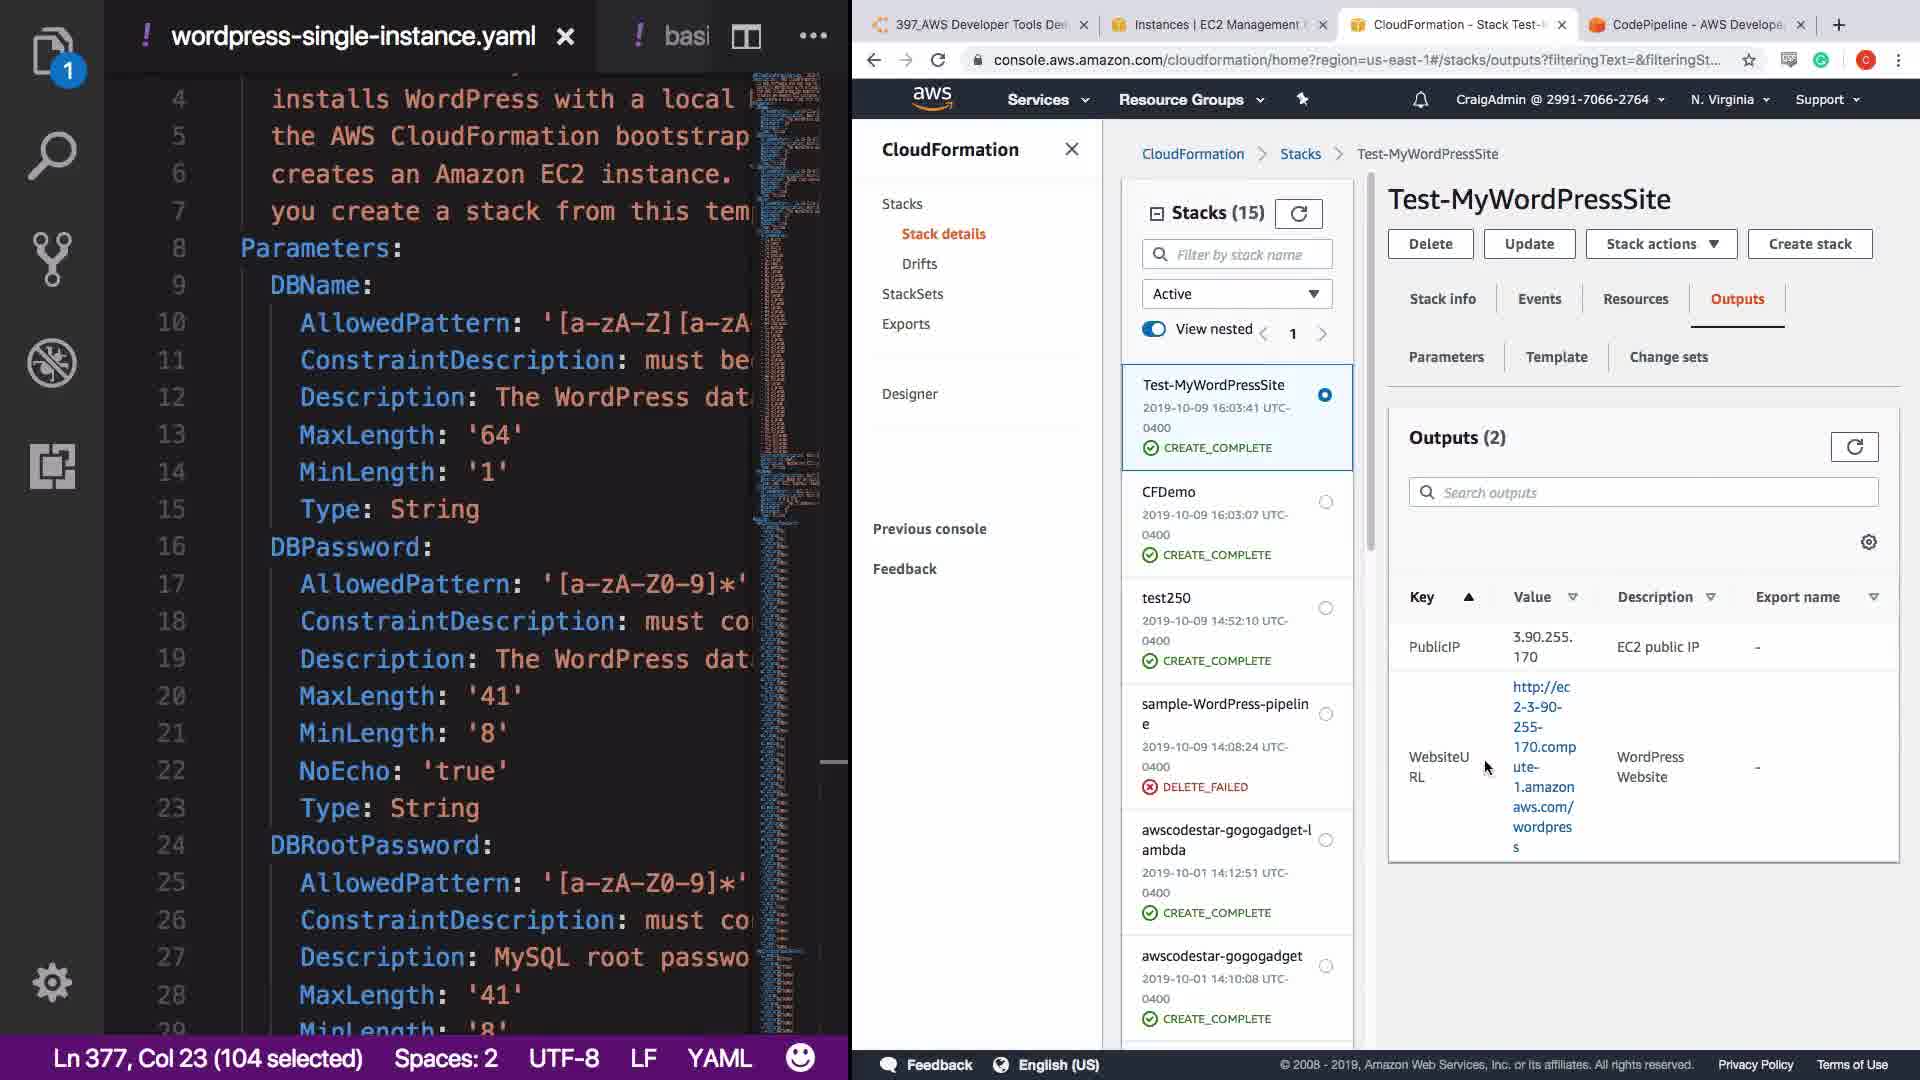
Task: Click the AWS notifications bell
Action: [x=1420, y=99]
